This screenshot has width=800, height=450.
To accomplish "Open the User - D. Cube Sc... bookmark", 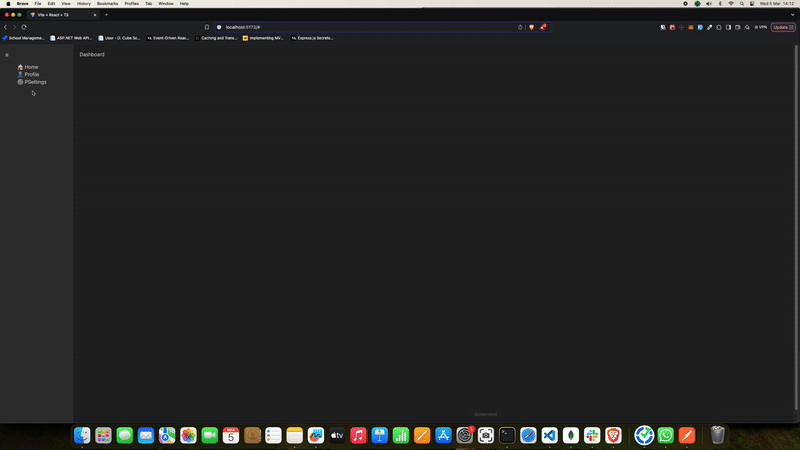I will (x=119, y=38).
